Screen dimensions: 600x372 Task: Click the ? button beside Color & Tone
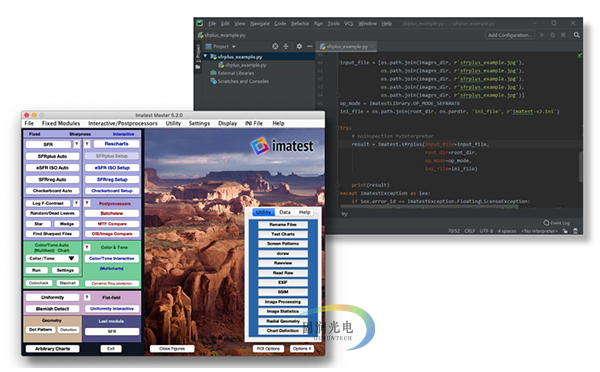tap(87, 247)
